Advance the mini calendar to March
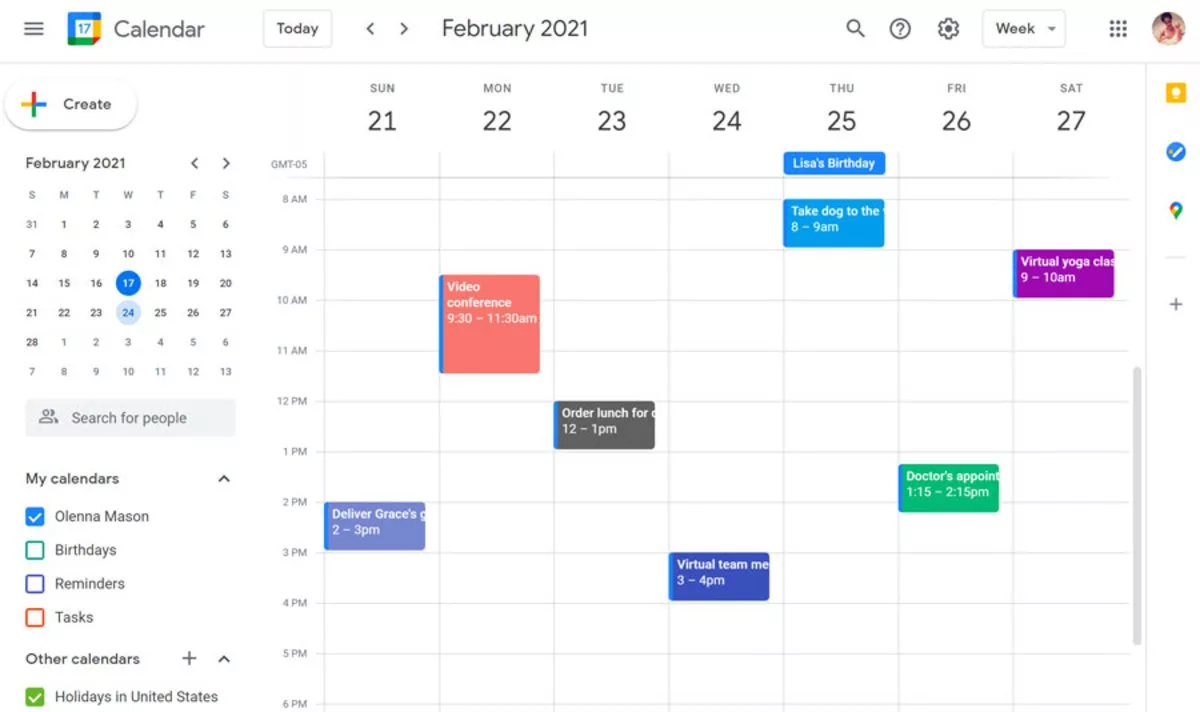Image resolution: width=1200 pixels, height=712 pixels. point(226,163)
